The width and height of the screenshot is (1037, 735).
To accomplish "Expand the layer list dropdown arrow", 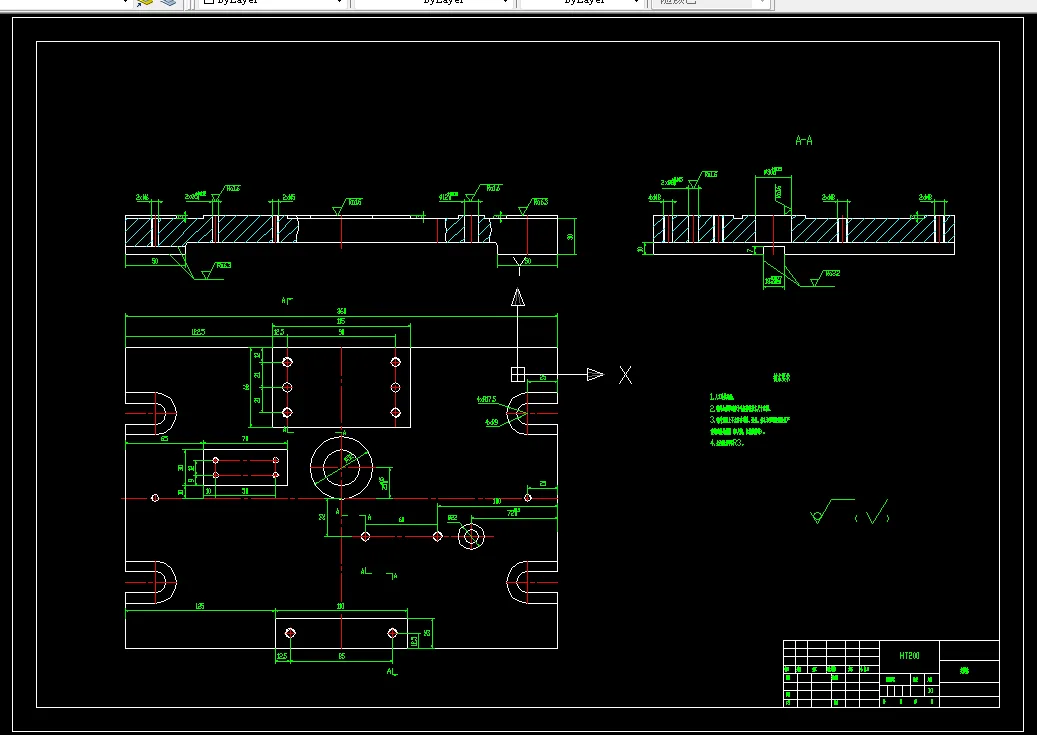I will 124,2.
